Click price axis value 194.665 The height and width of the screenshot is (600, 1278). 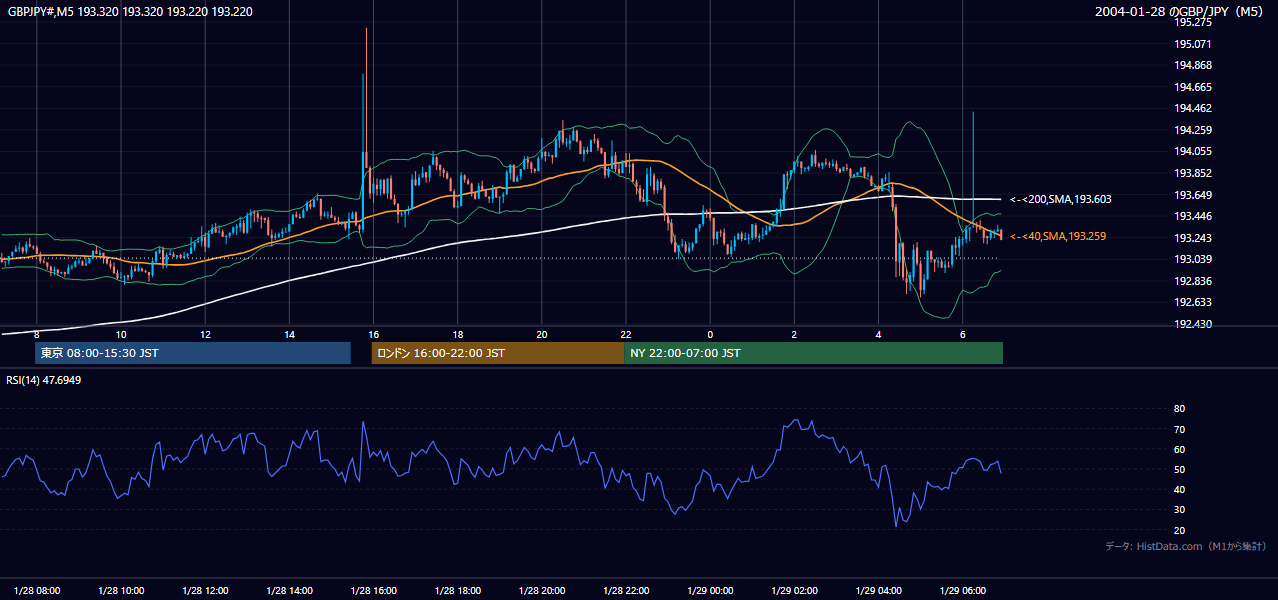(1194, 87)
